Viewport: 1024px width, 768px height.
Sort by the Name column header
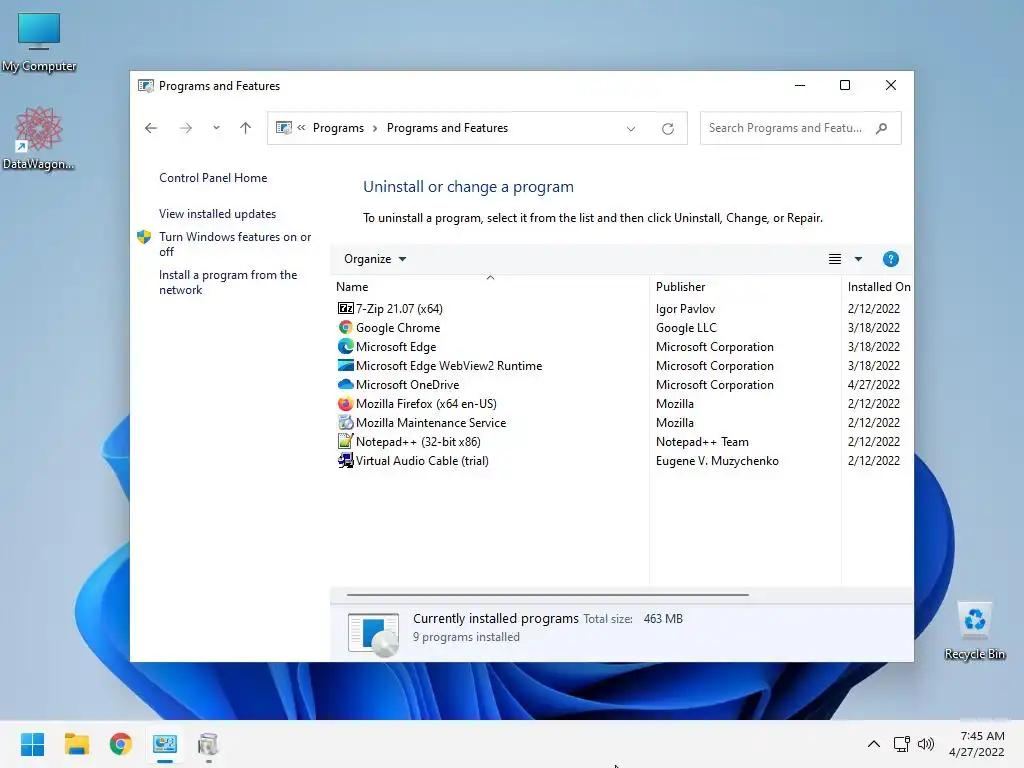point(352,287)
